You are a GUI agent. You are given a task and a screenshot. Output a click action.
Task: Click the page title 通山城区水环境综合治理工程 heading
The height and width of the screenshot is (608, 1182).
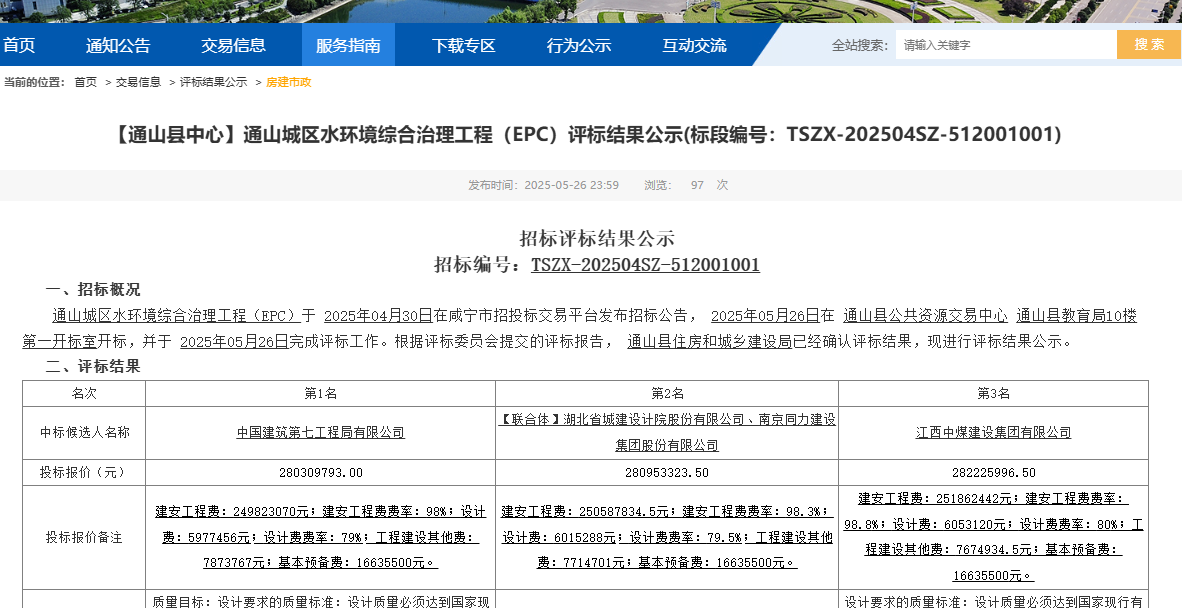(587, 134)
